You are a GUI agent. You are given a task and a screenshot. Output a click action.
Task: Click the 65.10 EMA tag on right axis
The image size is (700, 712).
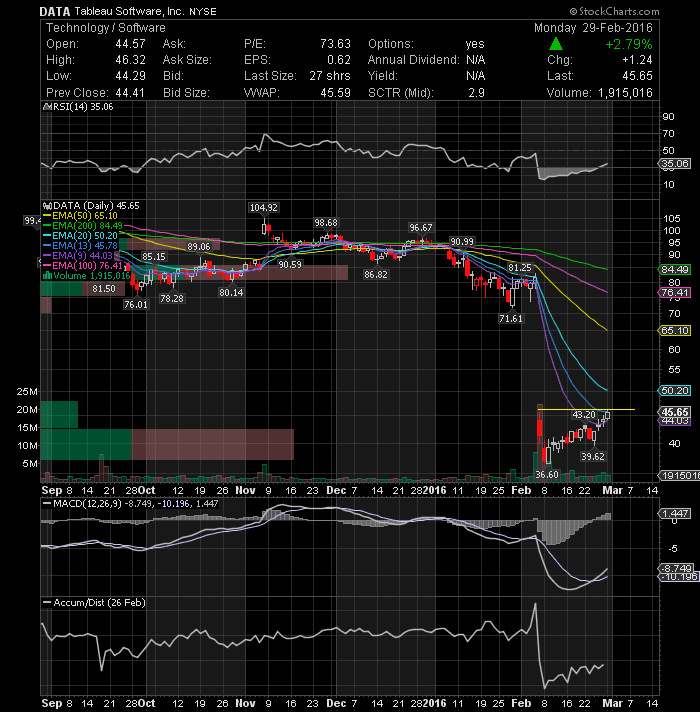(x=675, y=331)
